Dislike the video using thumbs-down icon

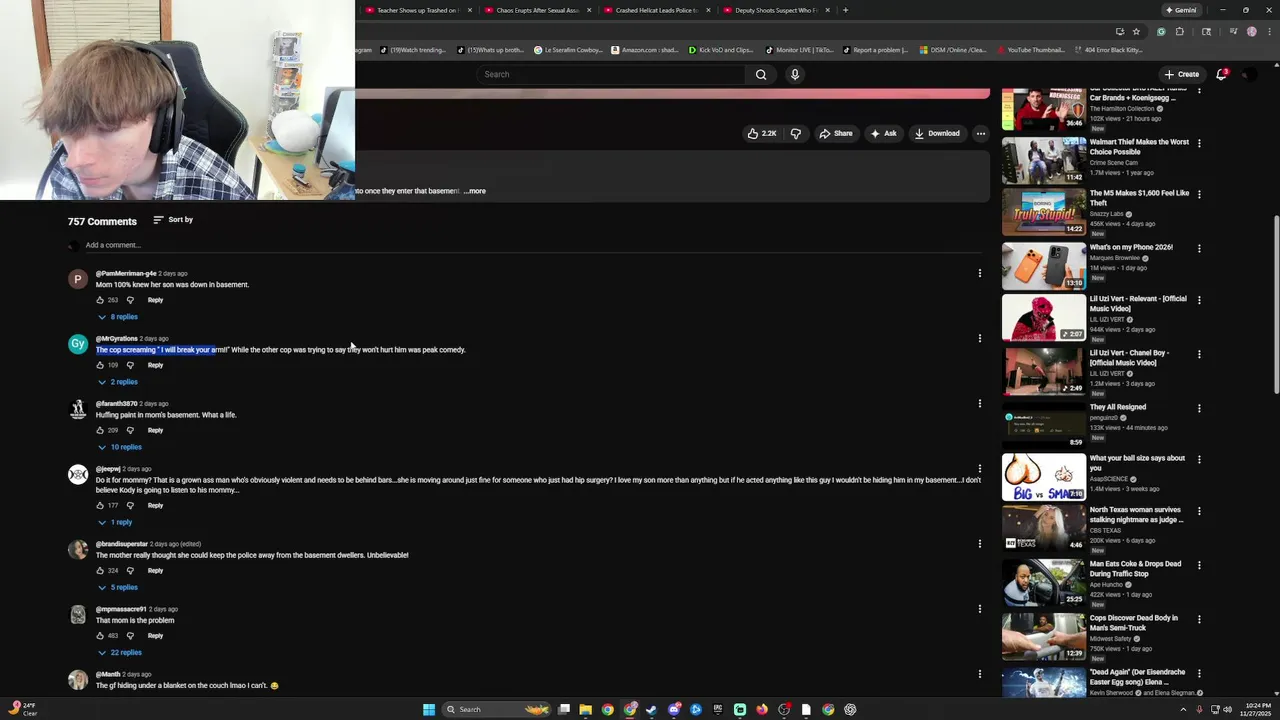(796, 133)
